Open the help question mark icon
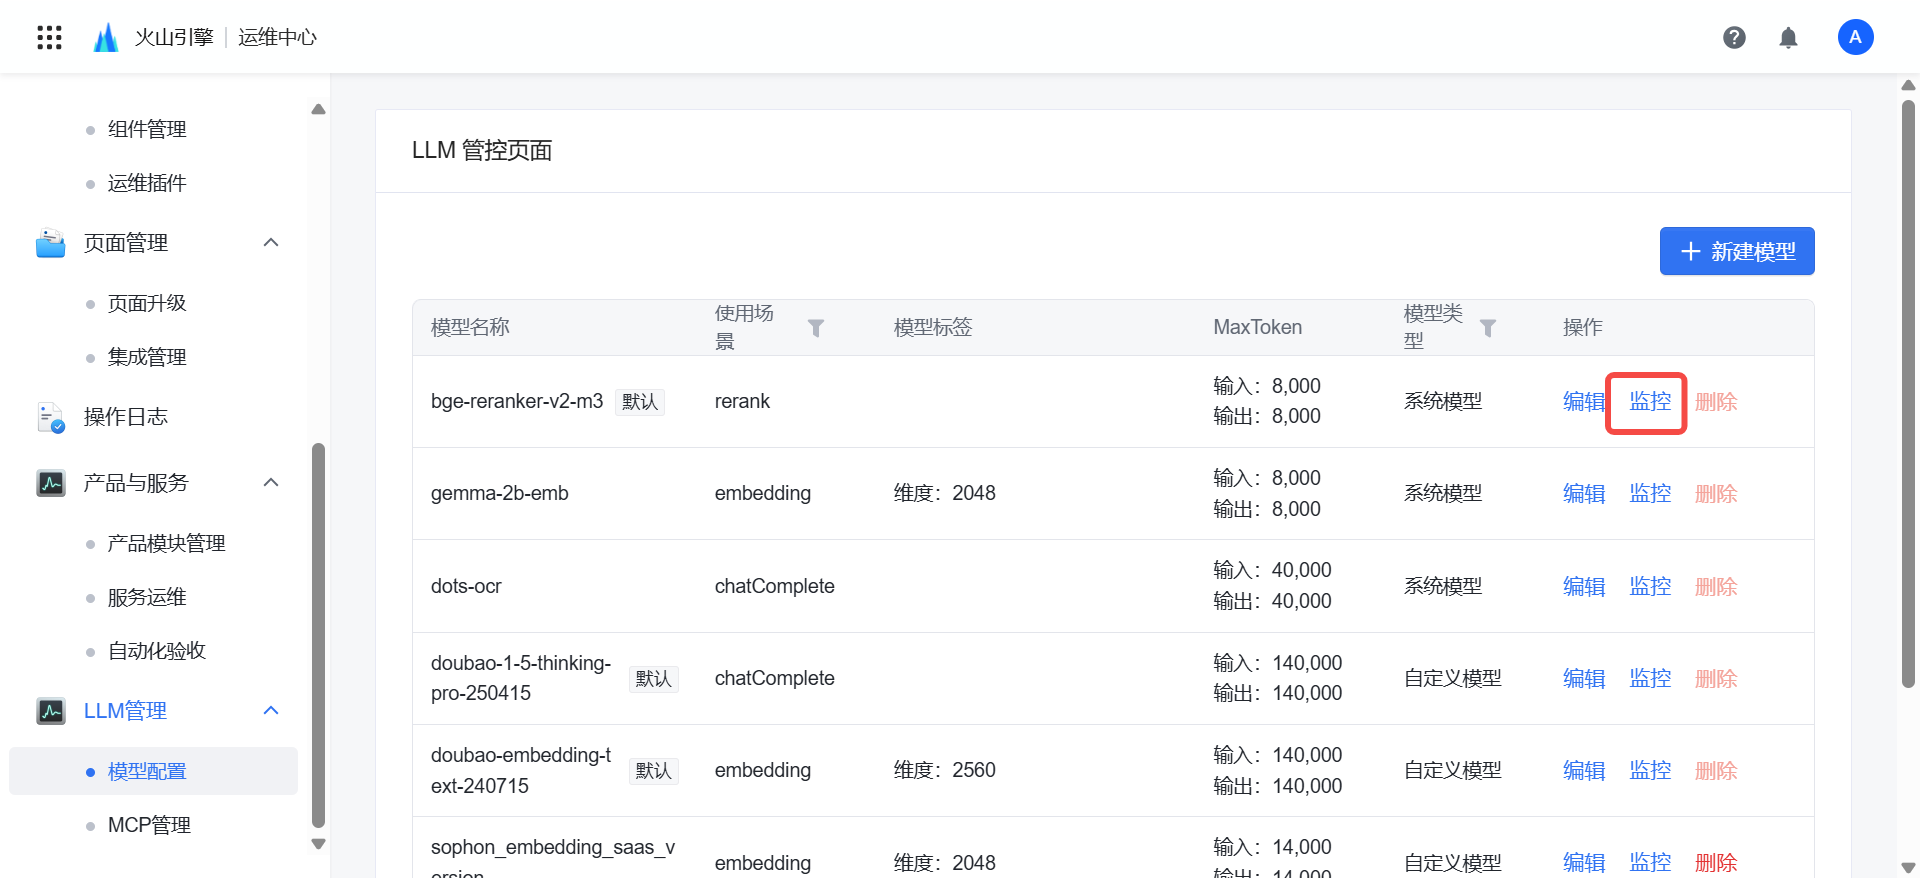The width and height of the screenshot is (1920, 878). 1734,38
